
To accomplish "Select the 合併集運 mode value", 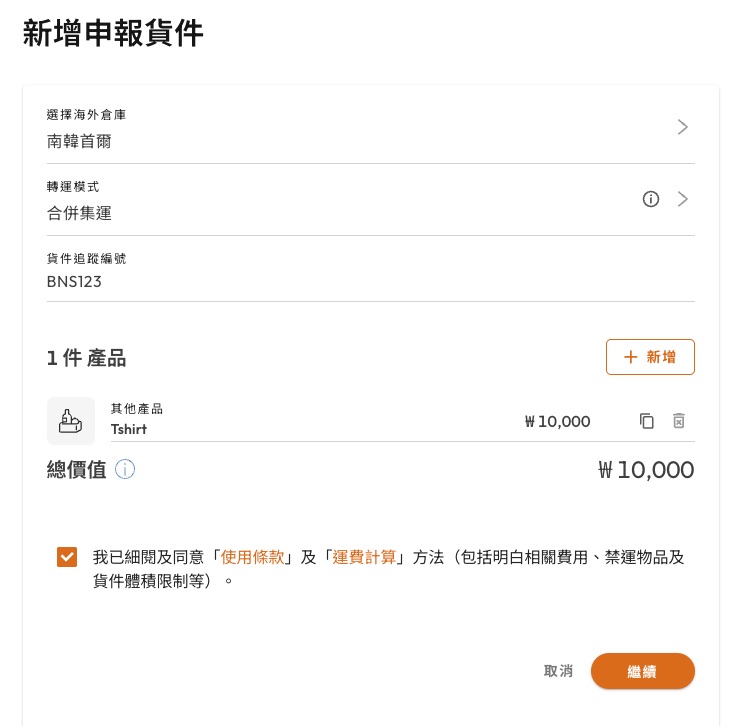I will coord(79,213).
